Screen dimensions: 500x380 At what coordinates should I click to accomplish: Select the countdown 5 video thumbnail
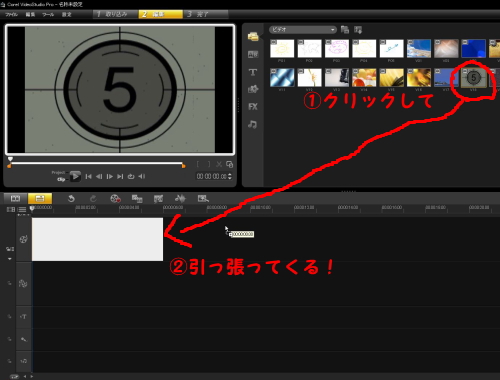pos(474,78)
